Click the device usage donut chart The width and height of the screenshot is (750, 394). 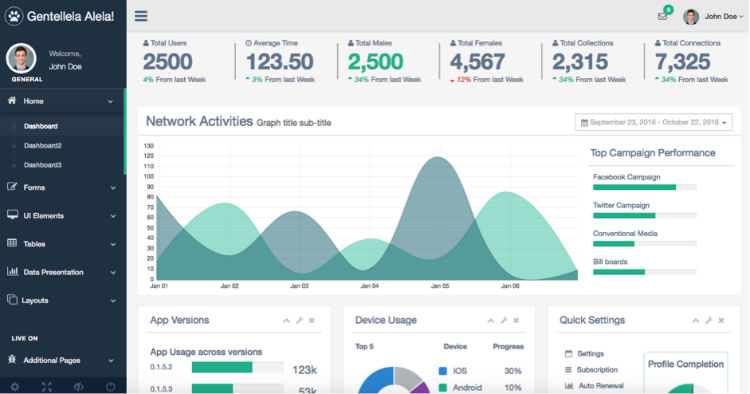[395, 381]
